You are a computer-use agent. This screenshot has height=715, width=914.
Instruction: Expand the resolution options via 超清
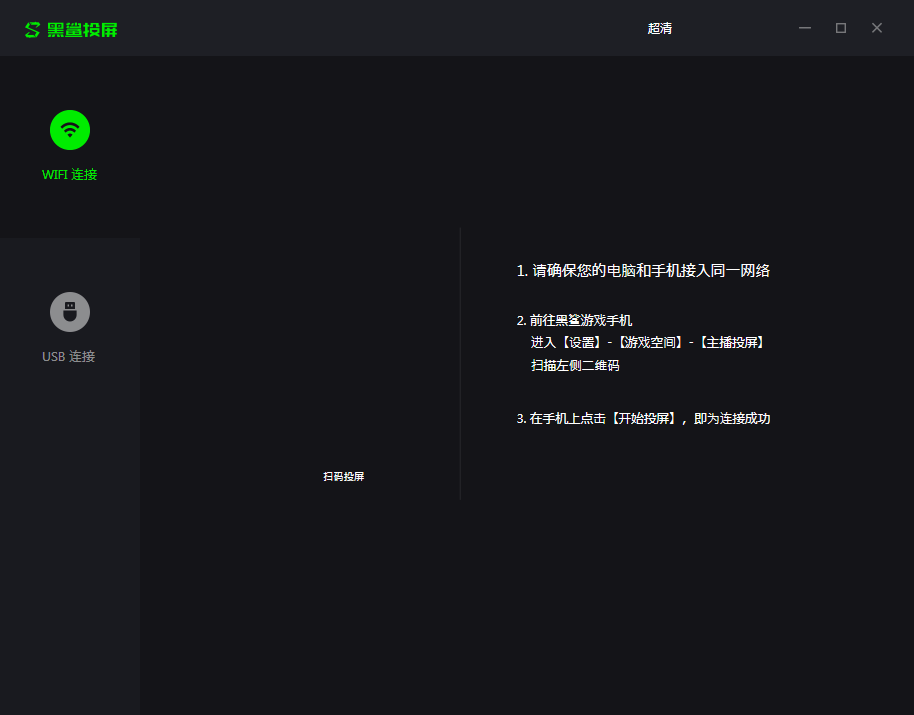tap(660, 28)
